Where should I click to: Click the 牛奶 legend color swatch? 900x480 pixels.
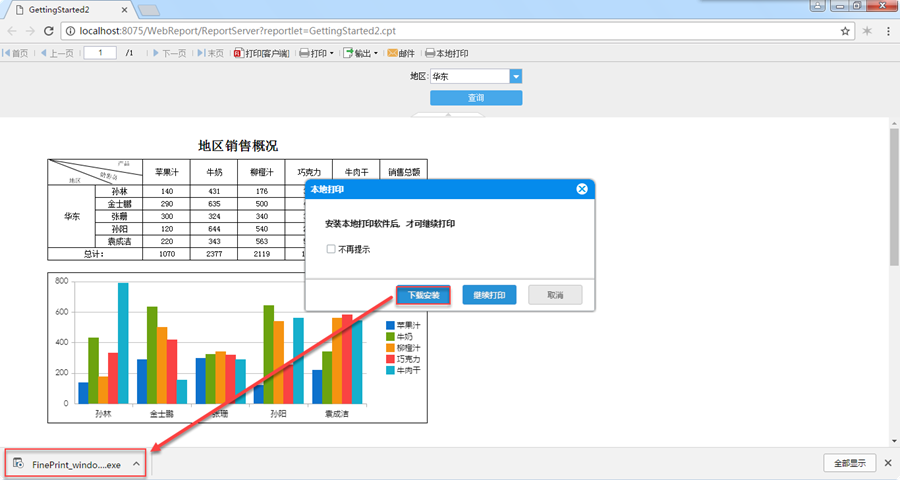[390, 336]
